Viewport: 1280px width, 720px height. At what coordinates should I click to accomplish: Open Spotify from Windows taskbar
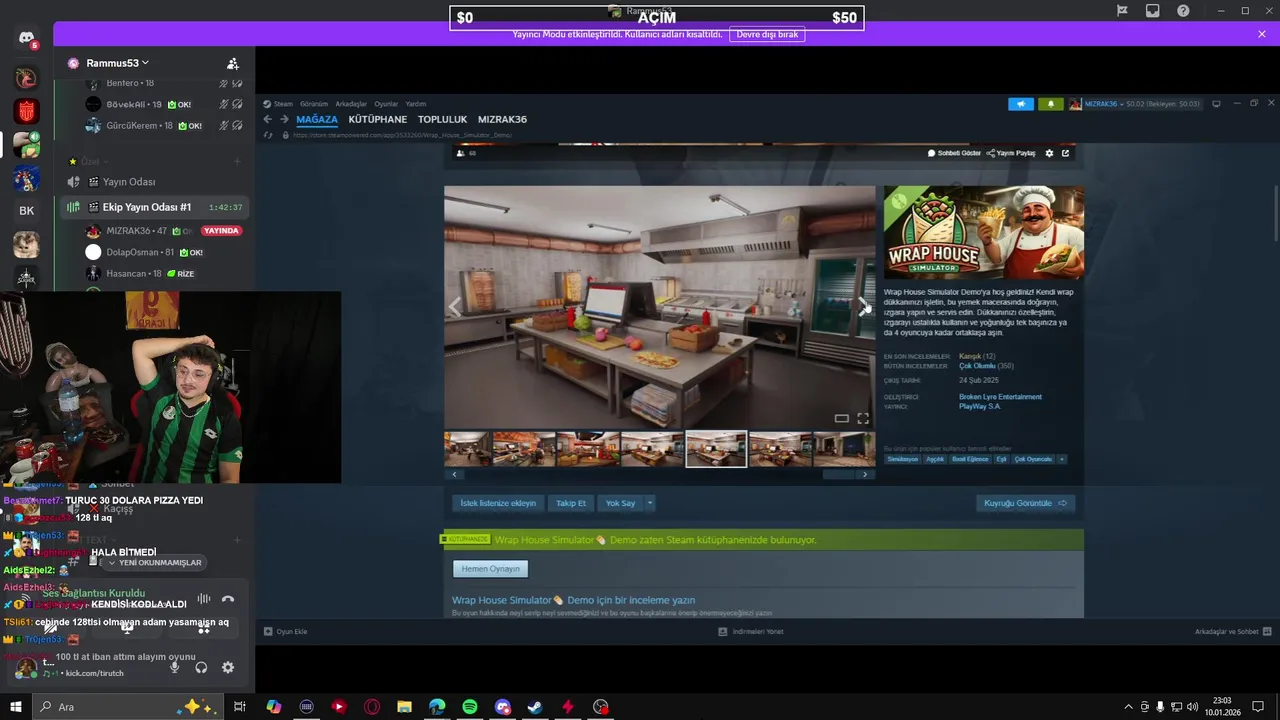[x=470, y=707]
